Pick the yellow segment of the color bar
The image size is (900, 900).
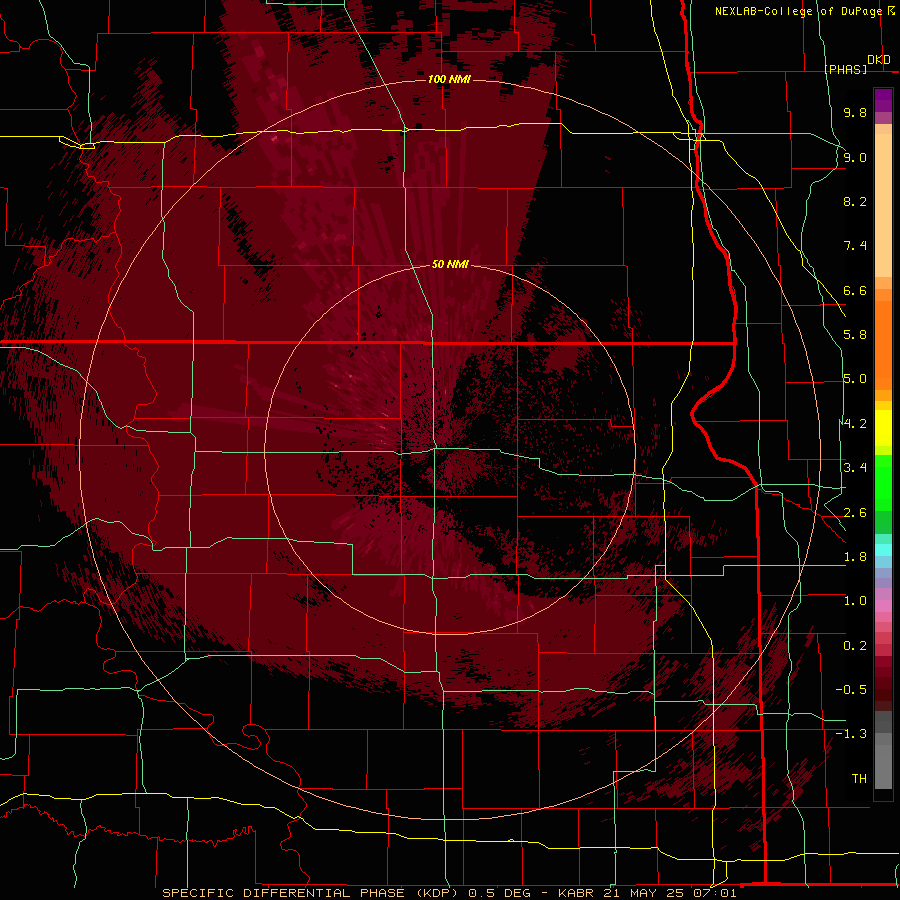pyautogui.click(x=883, y=428)
